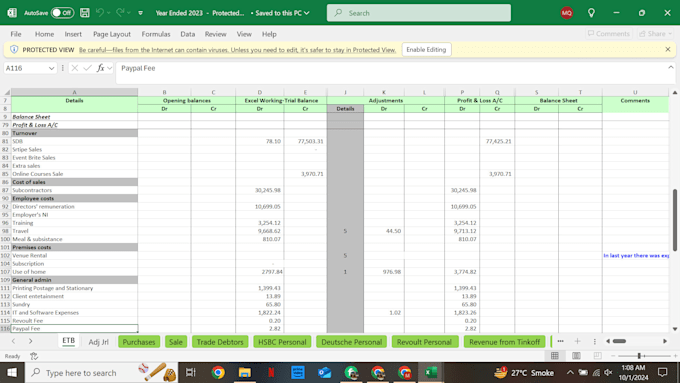Click the formula bar Enter checkmark icon
This screenshot has height=383, width=680.
click(x=88, y=68)
